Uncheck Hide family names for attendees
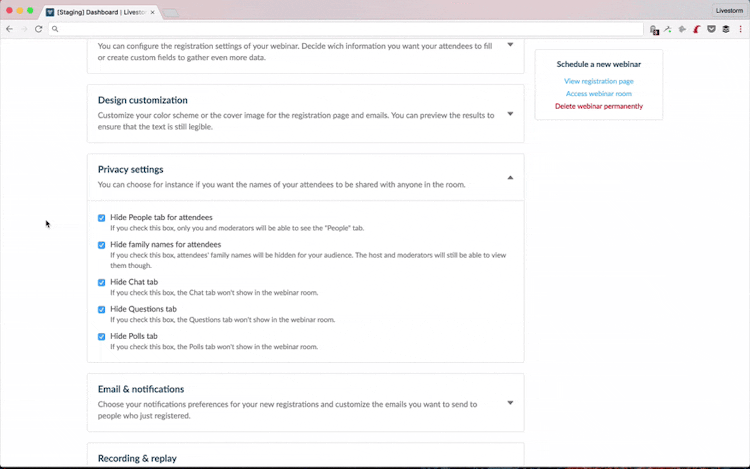 [x=102, y=245]
